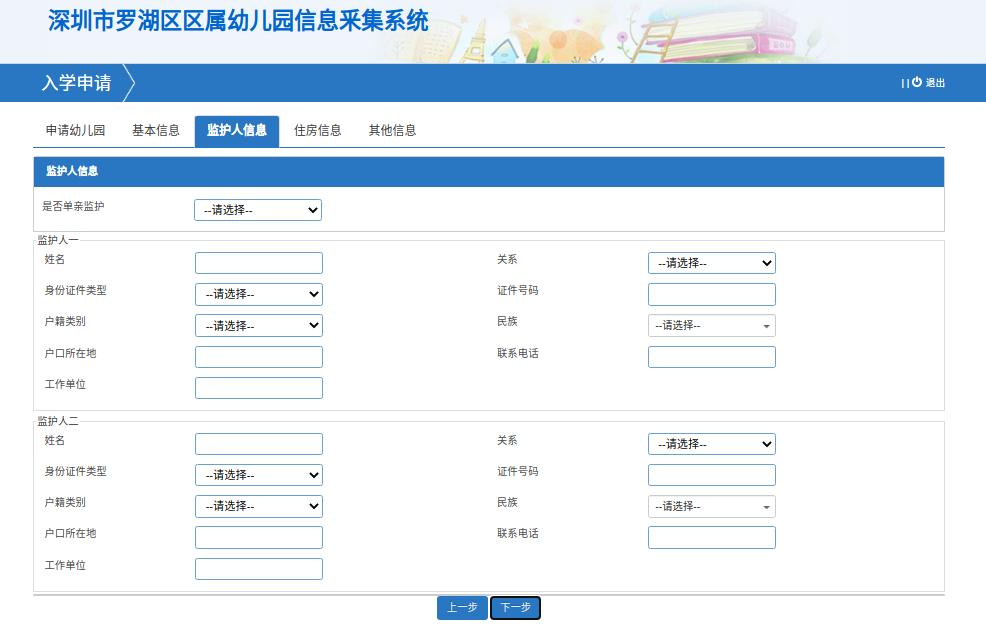Image resolution: width=986 pixels, height=640 pixels.
Task: Expand the 民族 selector for 监护人一
Action: tap(711, 325)
